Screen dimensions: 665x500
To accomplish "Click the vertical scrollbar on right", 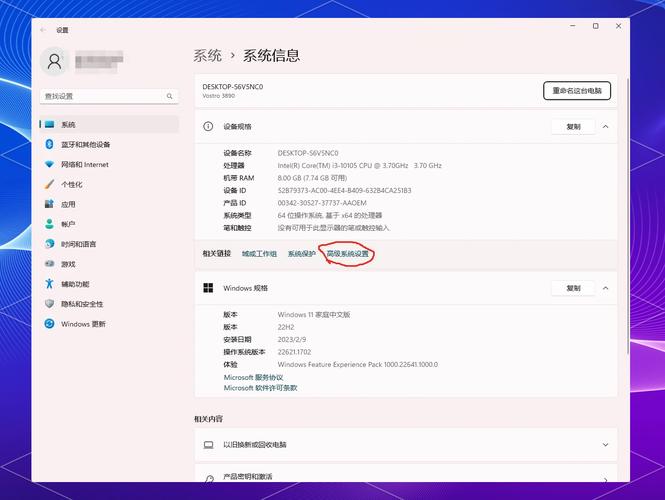I will coord(628,216).
